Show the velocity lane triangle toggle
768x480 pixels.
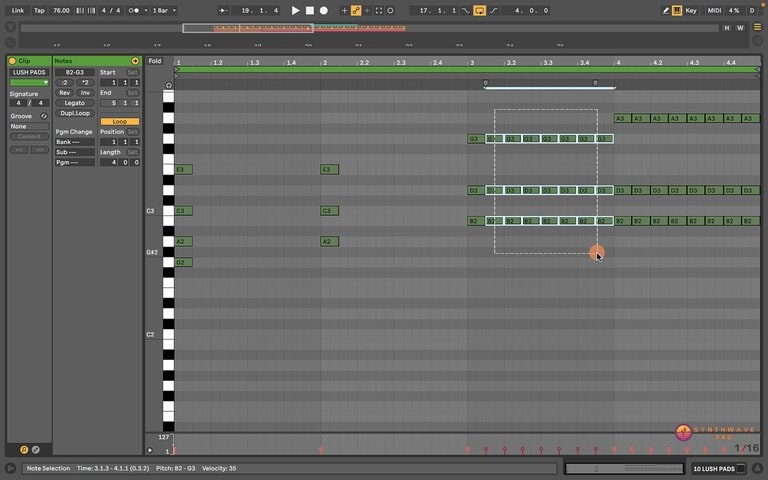[x=150, y=450]
